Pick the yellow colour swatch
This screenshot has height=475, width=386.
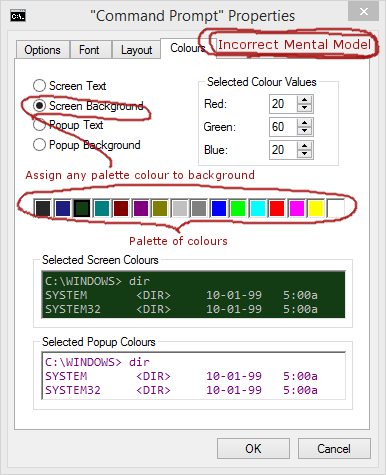point(316,208)
